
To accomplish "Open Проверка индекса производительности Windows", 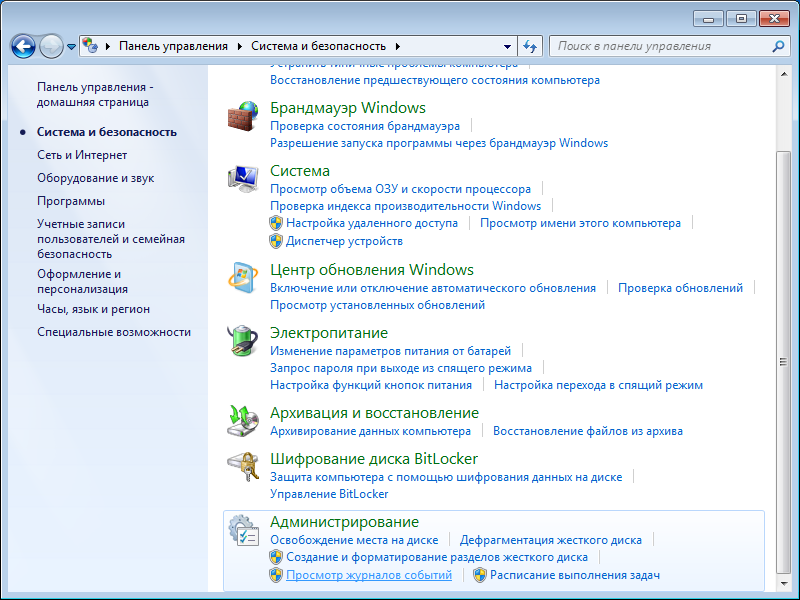I will click(x=405, y=206).
